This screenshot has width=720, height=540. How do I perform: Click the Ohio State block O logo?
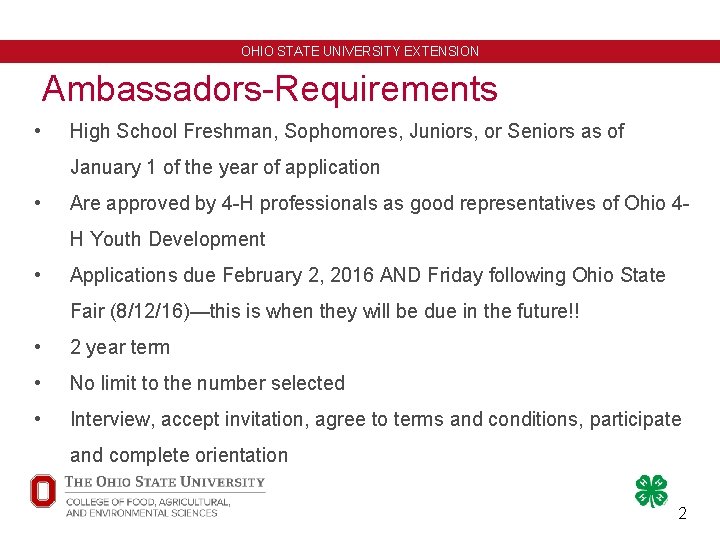point(43,491)
